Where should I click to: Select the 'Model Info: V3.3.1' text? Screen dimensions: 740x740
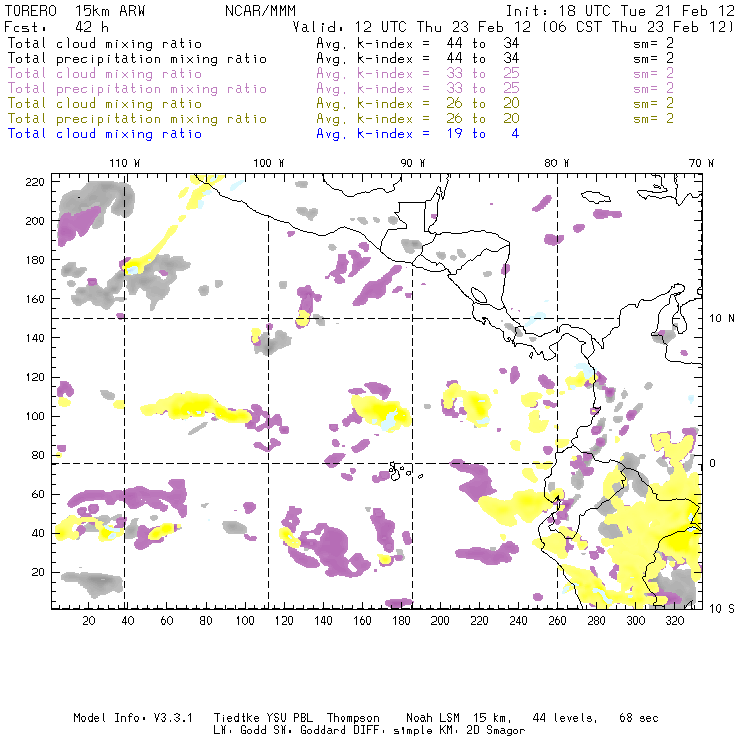click(133, 718)
